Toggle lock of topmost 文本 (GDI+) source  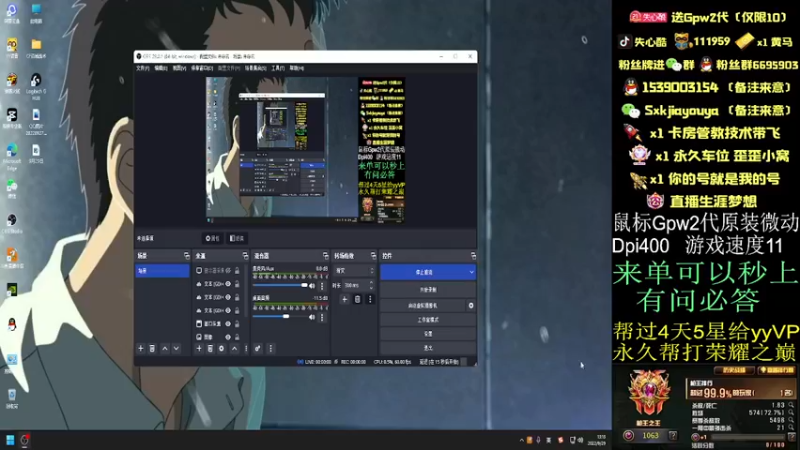pyautogui.click(x=237, y=284)
